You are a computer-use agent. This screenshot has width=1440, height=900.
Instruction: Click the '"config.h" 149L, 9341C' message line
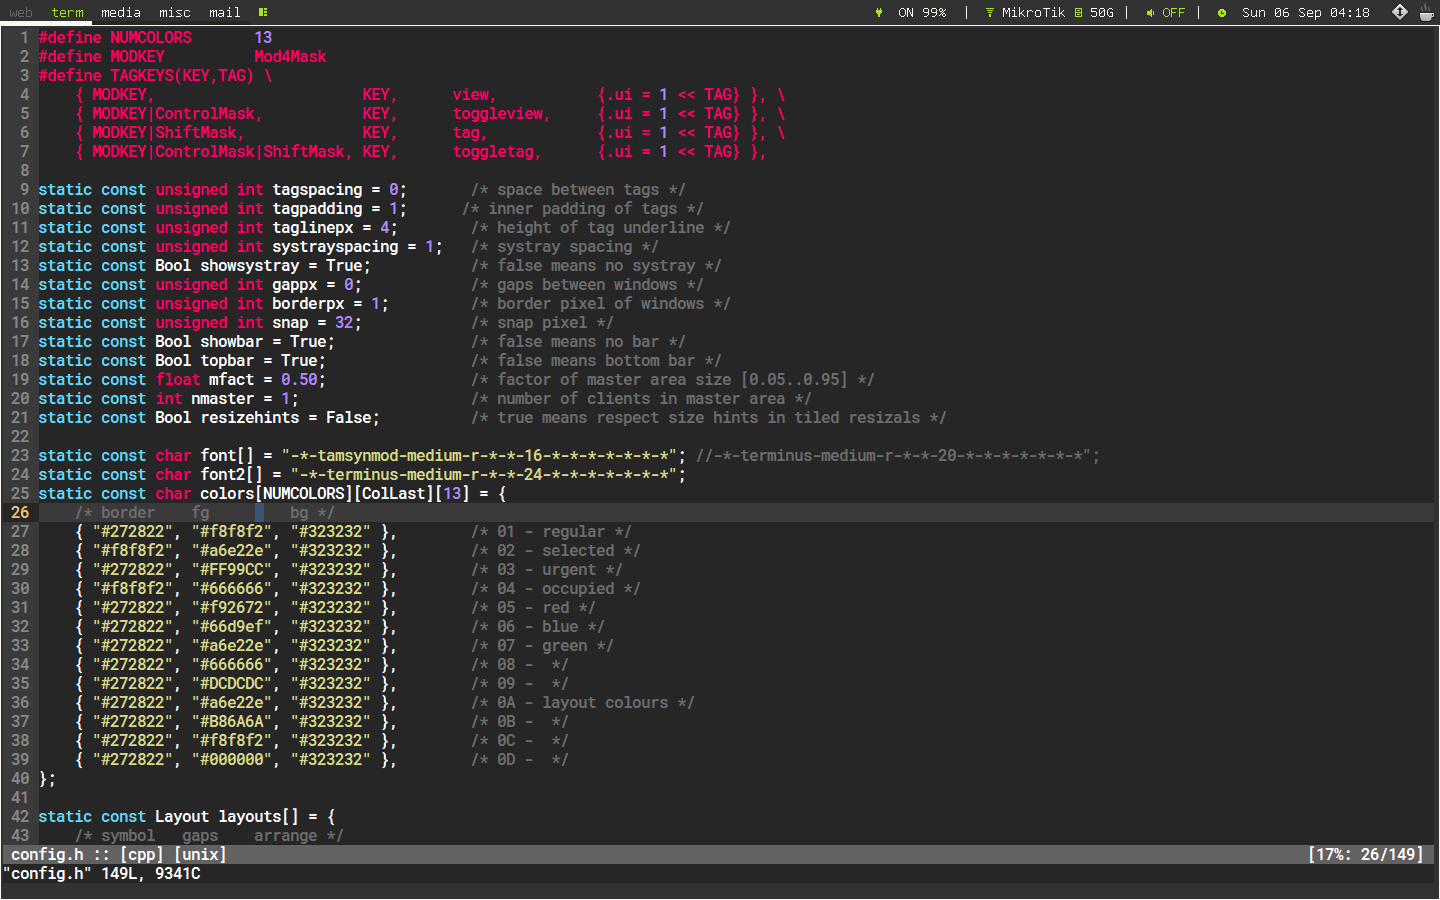click(x=102, y=874)
